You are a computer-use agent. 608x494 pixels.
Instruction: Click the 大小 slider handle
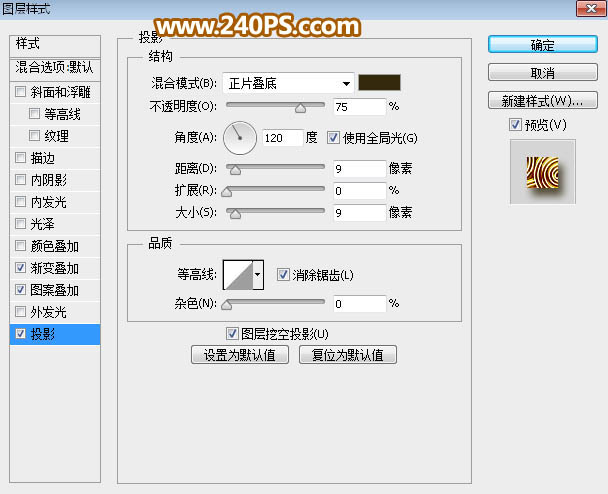point(235,214)
